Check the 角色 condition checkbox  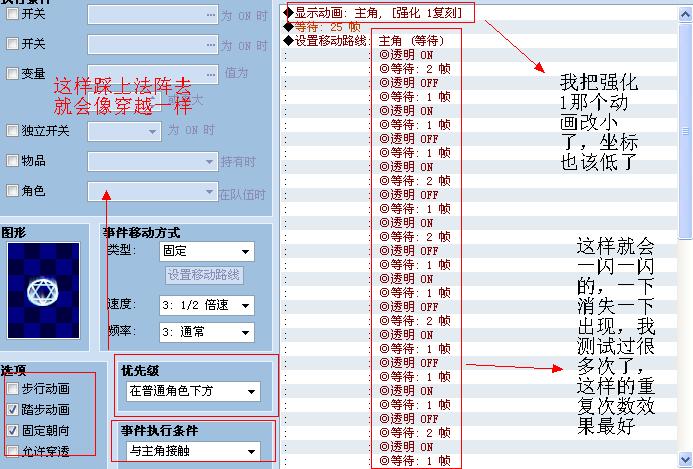[x=12, y=191]
